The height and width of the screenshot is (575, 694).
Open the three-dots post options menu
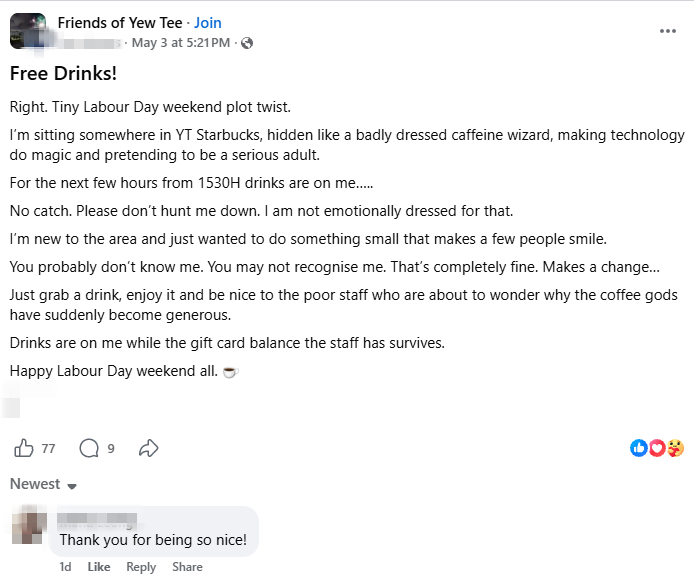[x=667, y=31]
